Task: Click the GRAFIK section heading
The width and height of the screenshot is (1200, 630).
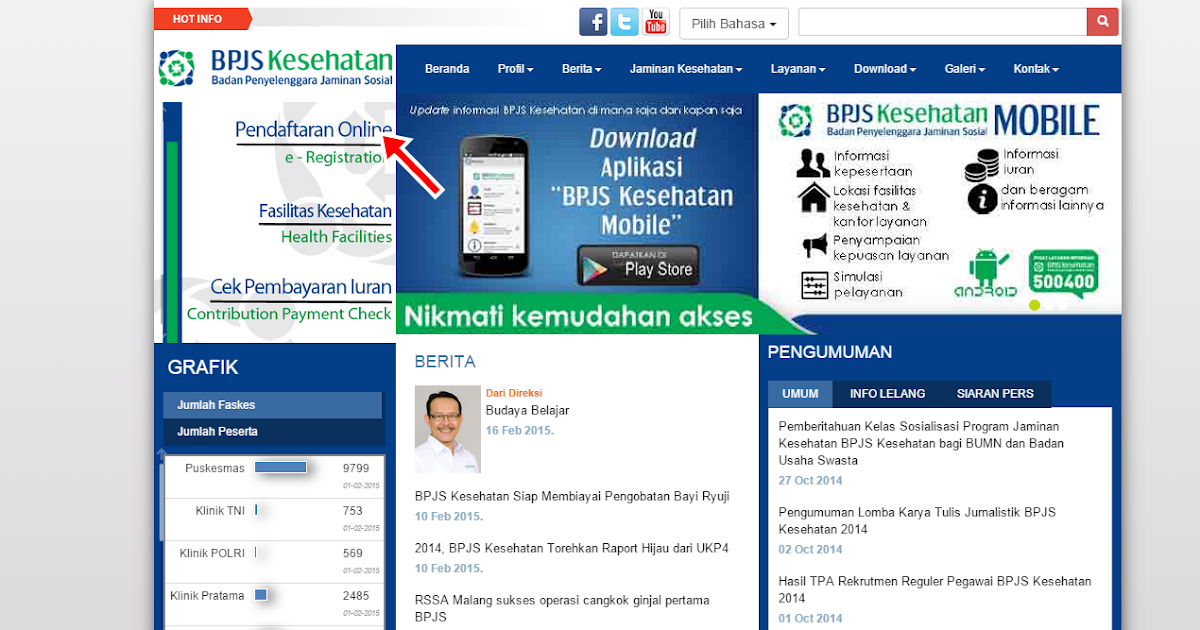Action: 203,367
